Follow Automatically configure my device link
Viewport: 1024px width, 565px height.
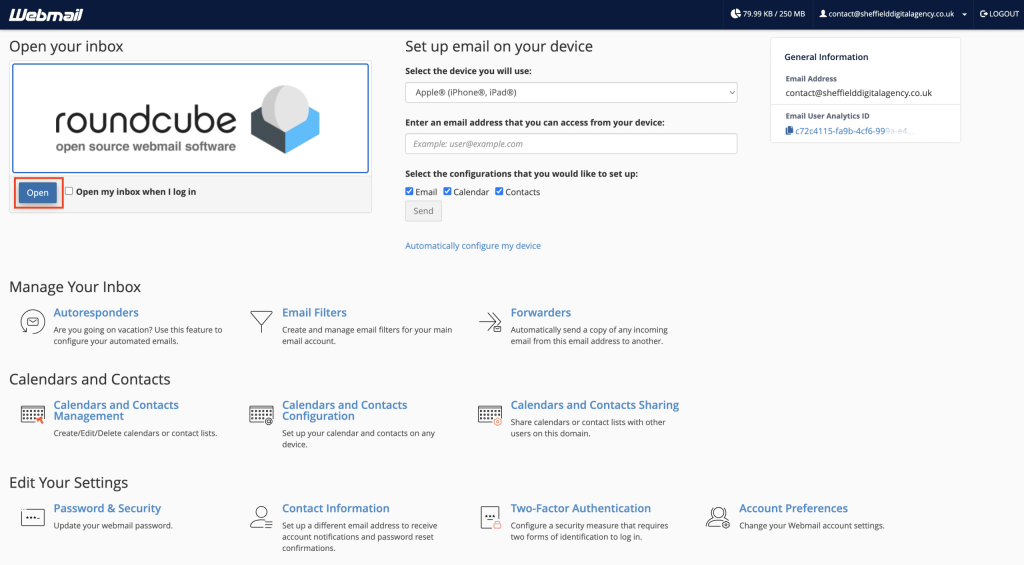(x=473, y=246)
